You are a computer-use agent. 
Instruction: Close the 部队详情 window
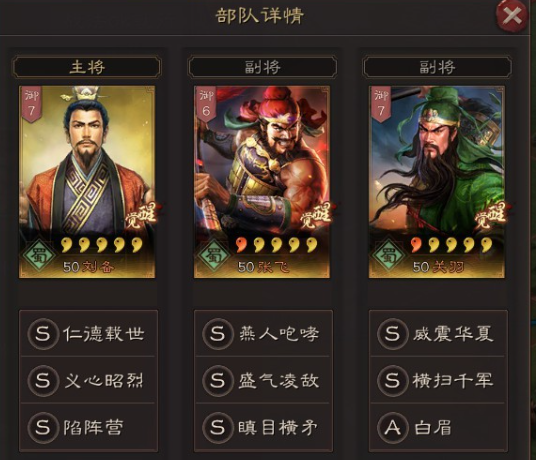pyautogui.click(x=511, y=16)
